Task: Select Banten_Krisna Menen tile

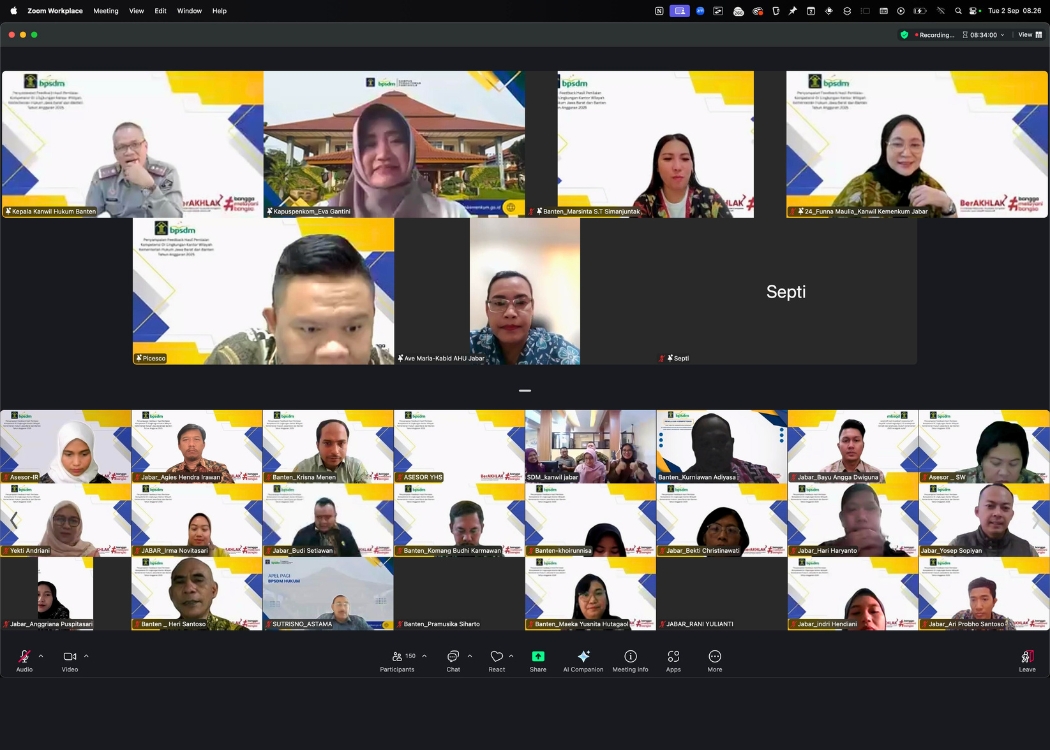Action: click(328, 447)
